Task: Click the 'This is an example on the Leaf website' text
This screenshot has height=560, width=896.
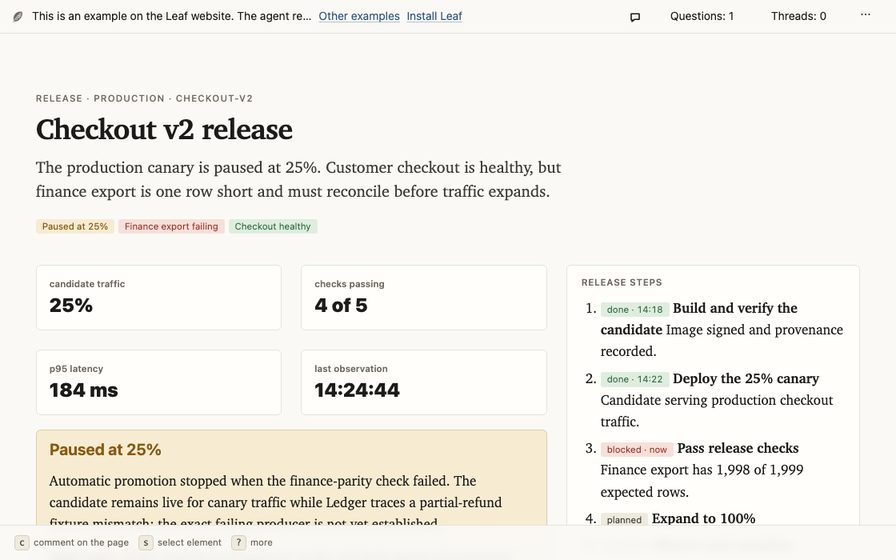Action: tap(171, 16)
